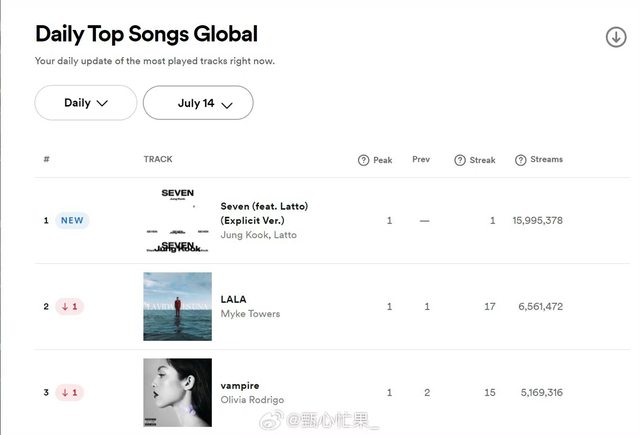This screenshot has height=435, width=640.
Task: Click the down-one rank badge for LALA
Action: coord(70,306)
